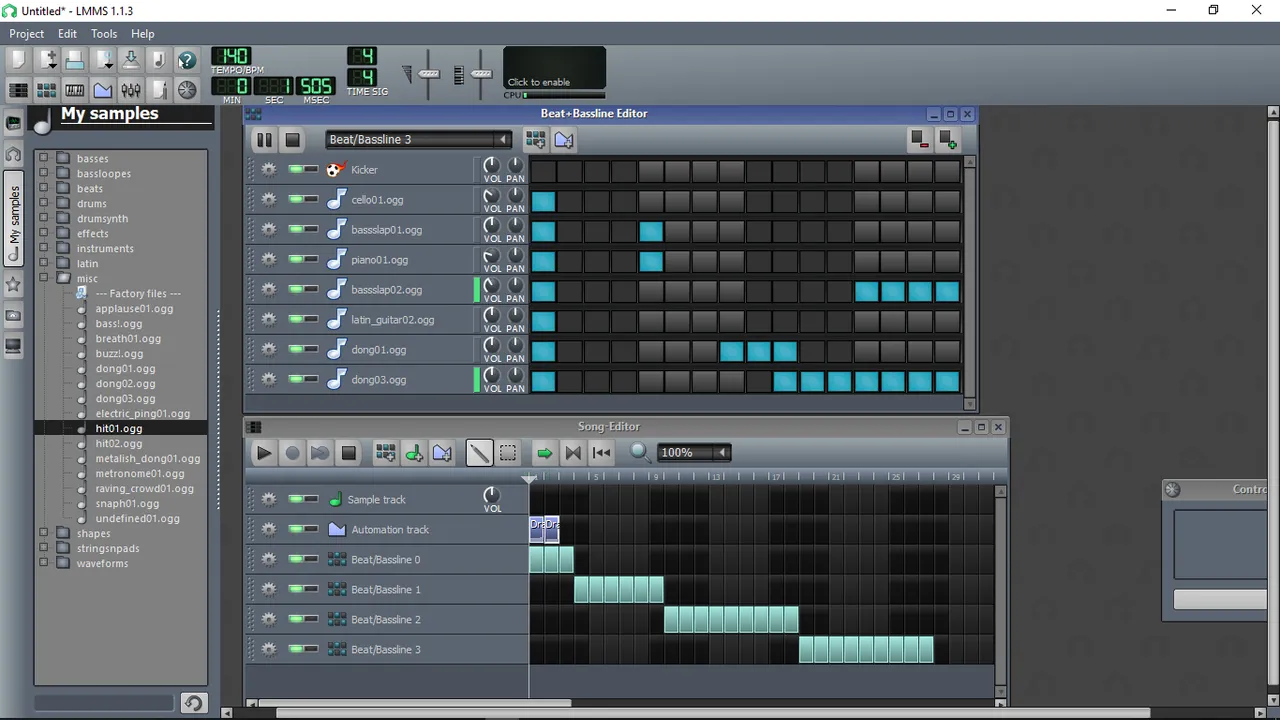Click the Sample track VOL knob
This screenshot has width=1280, height=720.
click(491, 495)
